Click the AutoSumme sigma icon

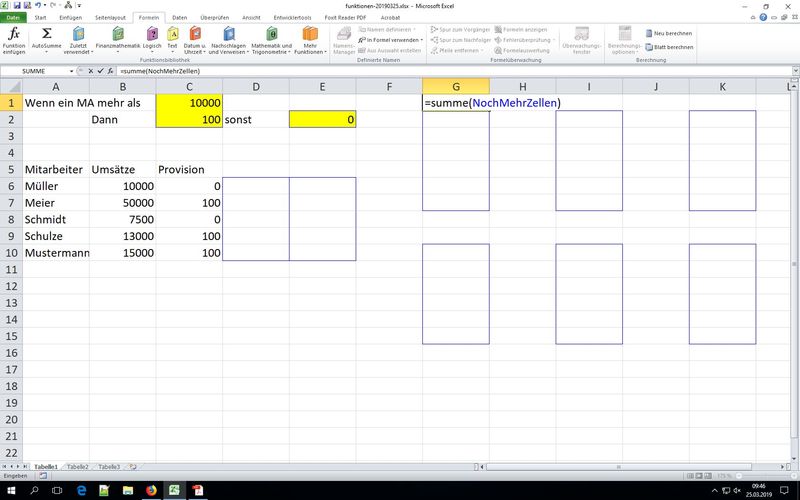pyautogui.click(x=46, y=34)
